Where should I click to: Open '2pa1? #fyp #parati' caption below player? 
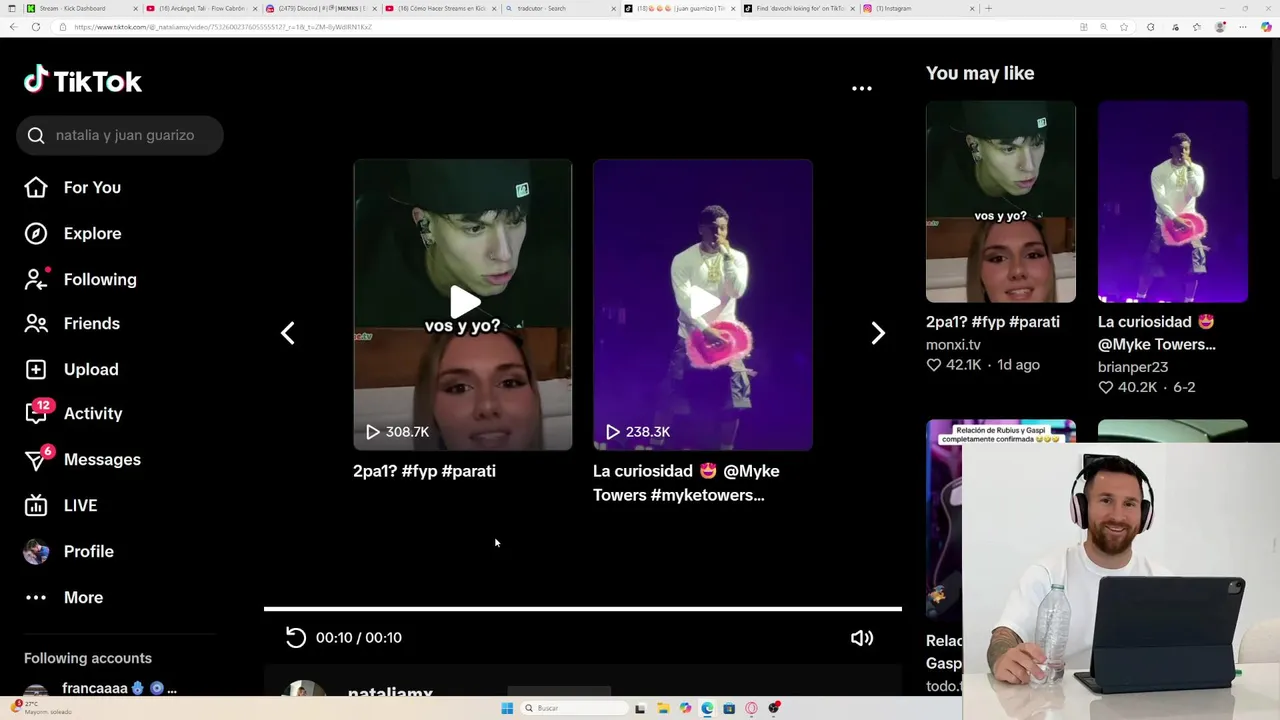click(x=424, y=471)
